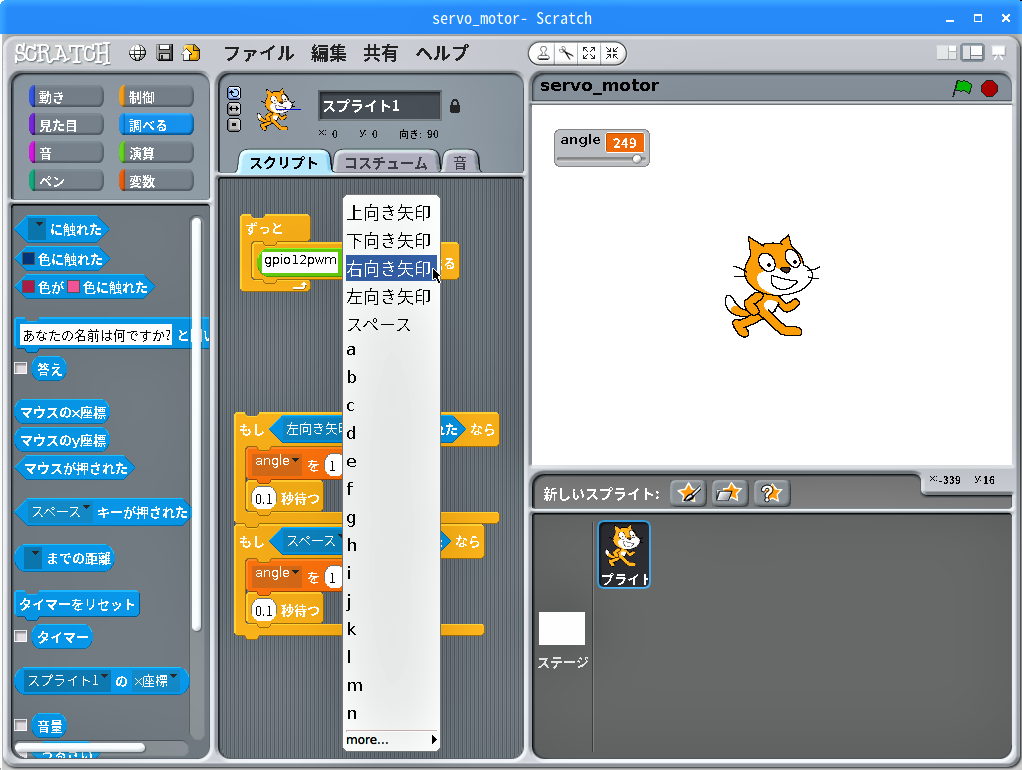Select the ステージ thumbnail
Screen dimensions: 1022x770
(x=562, y=629)
